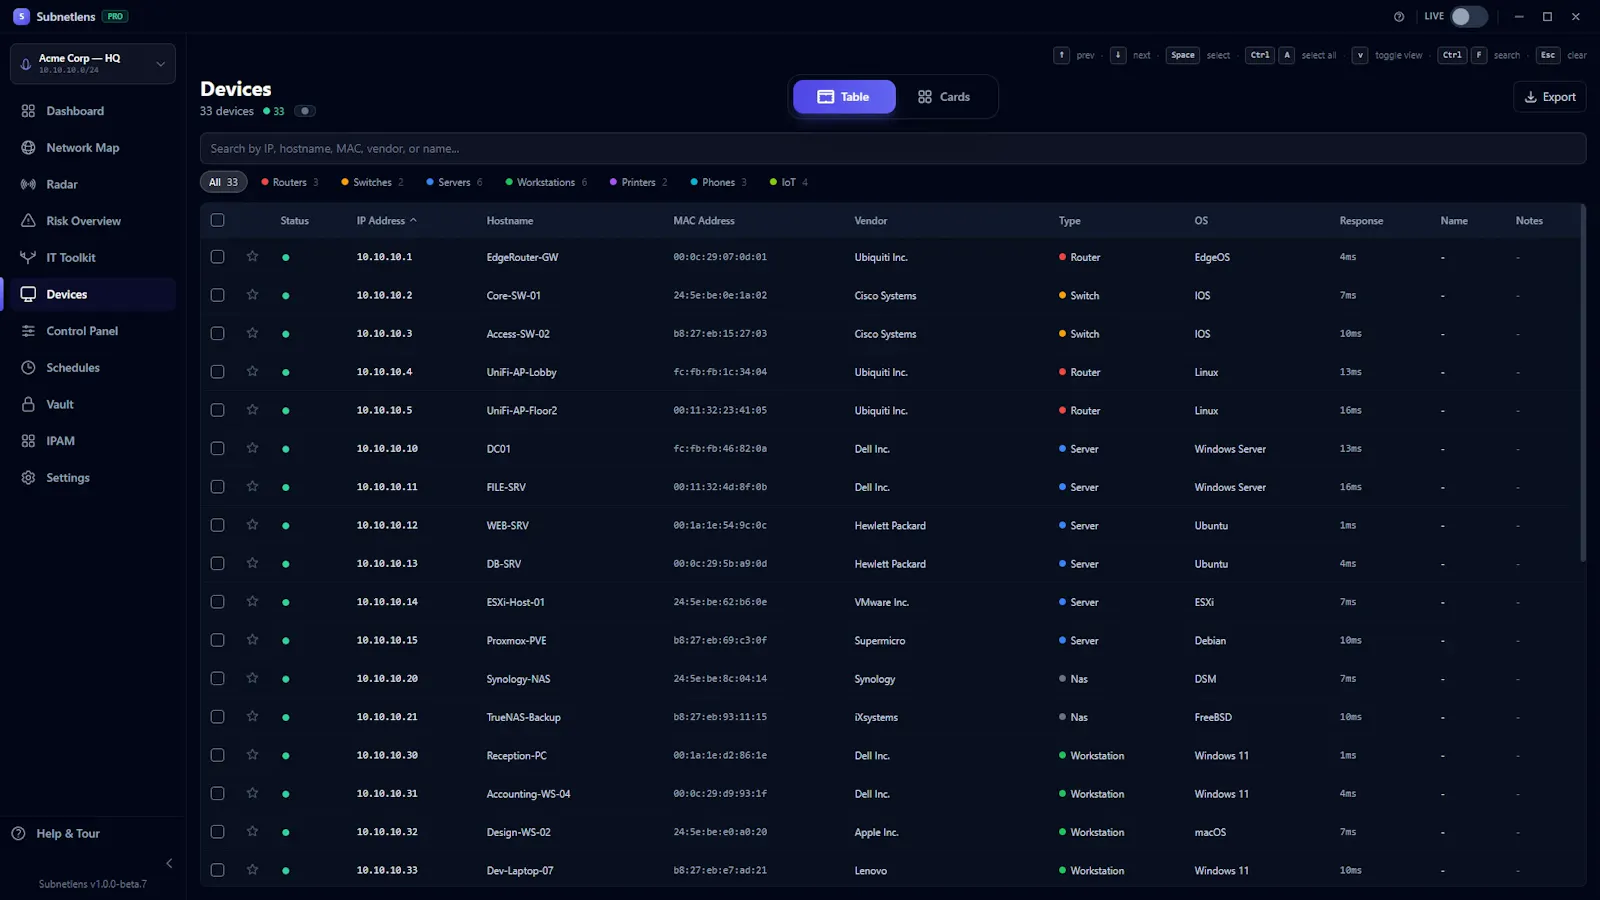1600x900 pixels.
Task: Check the select-all header checkbox
Action: point(217,220)
